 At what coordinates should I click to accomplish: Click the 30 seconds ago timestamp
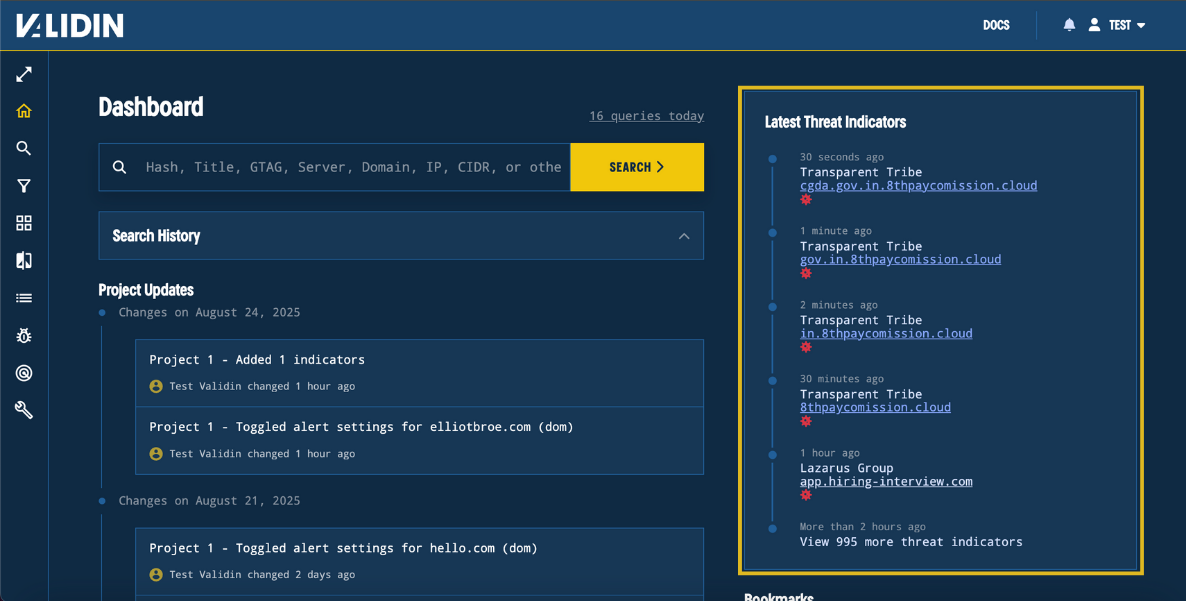point(842,157)
